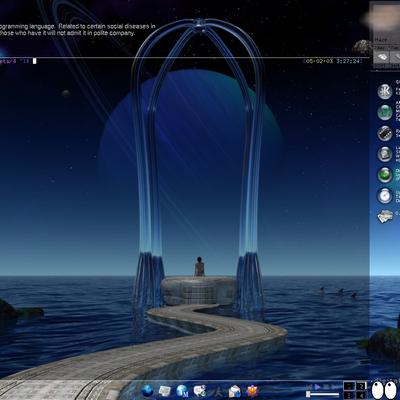400x400 pixels.
Task: Switch to virtual desktop 4 in pager
Action: (x=361, y=395)
